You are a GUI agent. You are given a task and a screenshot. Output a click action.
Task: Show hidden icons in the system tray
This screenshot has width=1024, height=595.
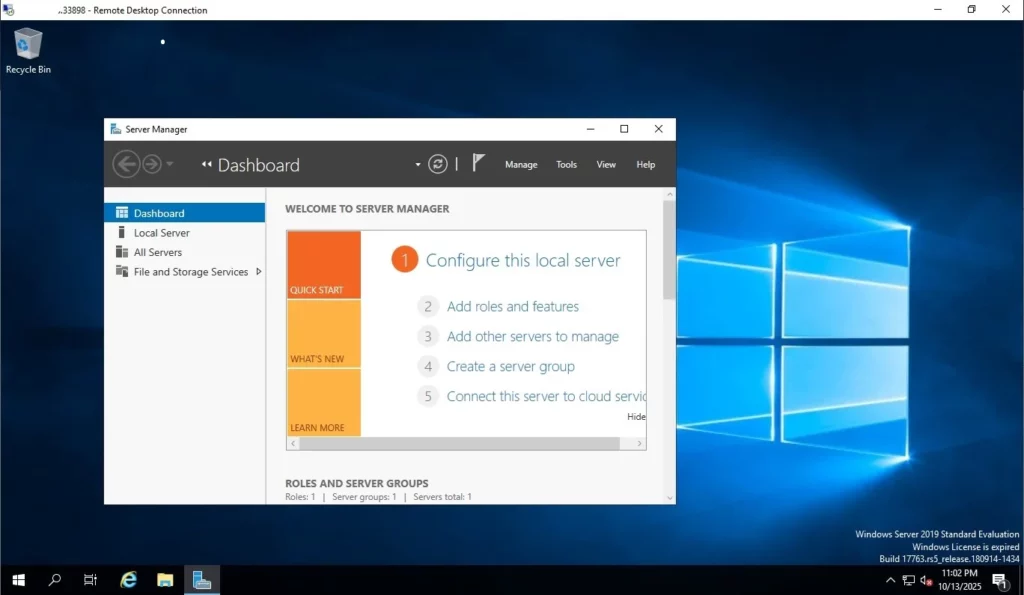click(890, 580)
